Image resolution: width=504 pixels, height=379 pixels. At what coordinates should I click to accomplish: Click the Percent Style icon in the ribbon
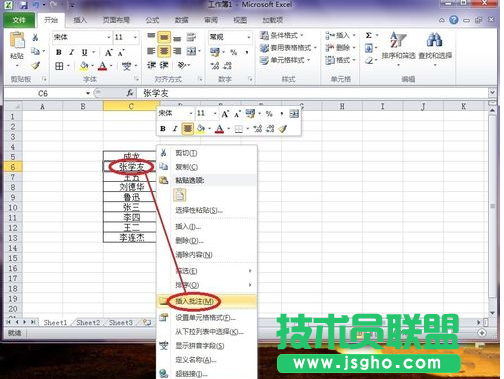click(x=234, y=52)
